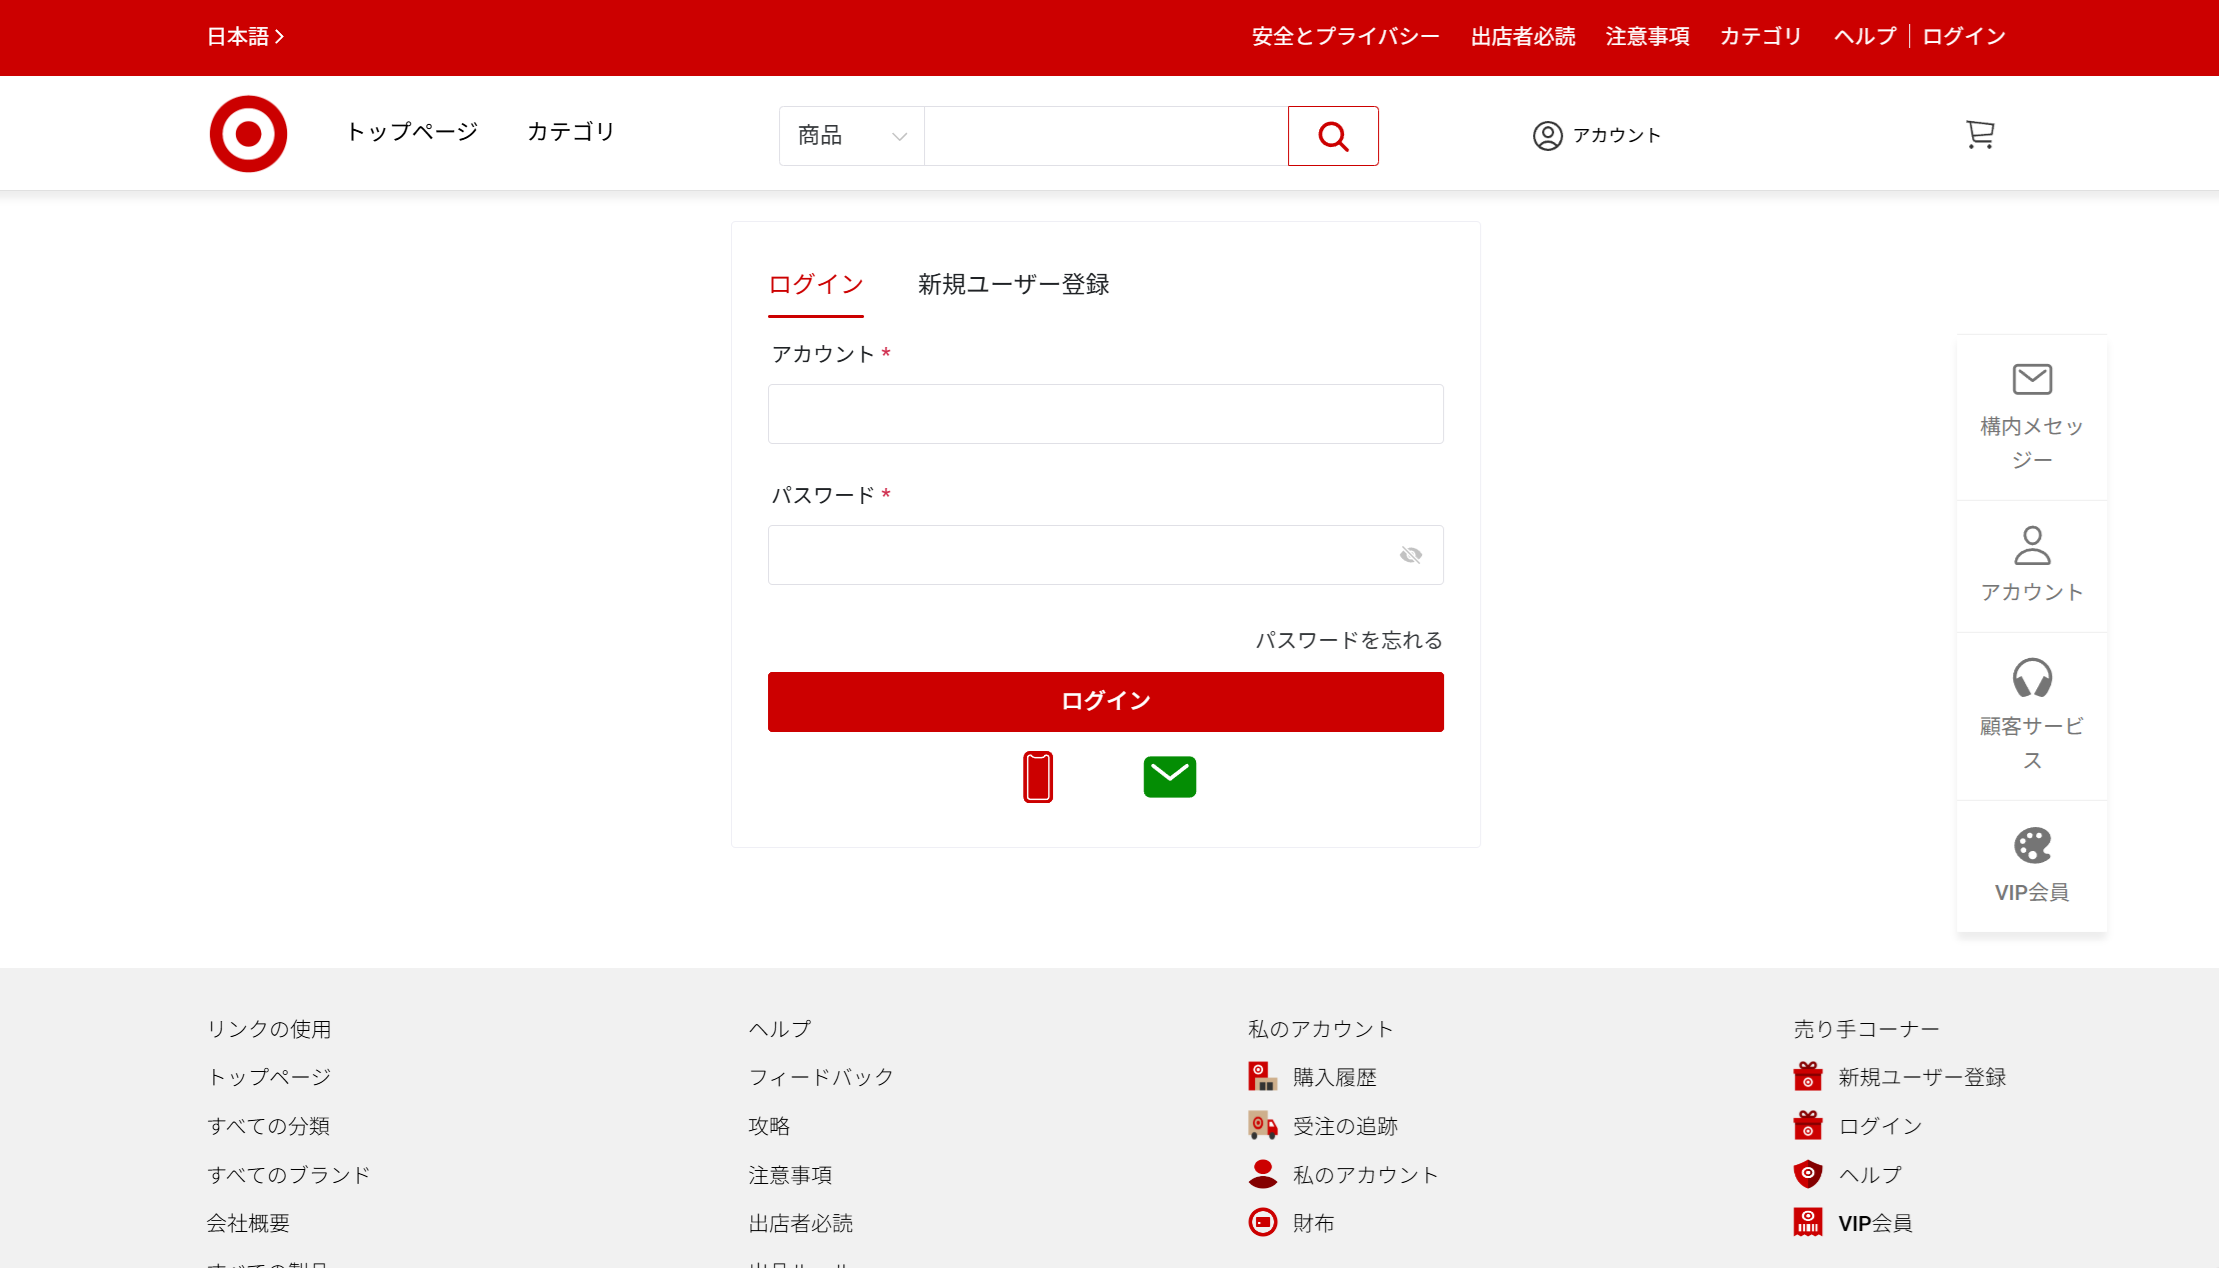This screenshot has height=1268, width=2219.
Task: Switch to the 新規ユーザー登録 tab
Action: pos(1013,285)
